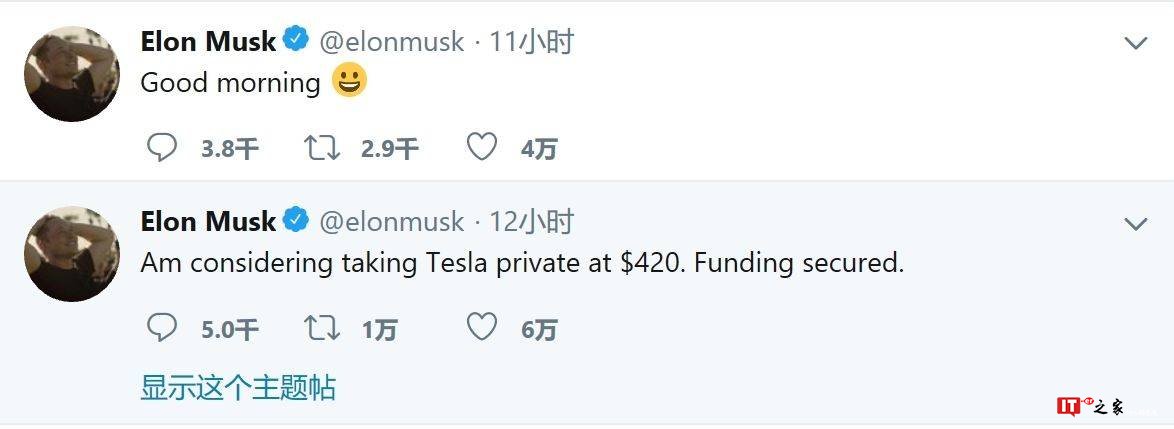Click verified badge on Tesla tweet
Viewport: 1174px width, 429px height.
(x=296, y=220)
